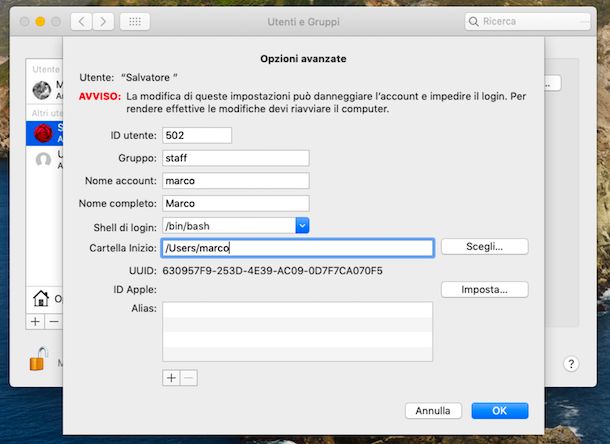Add a user with the sidebar plus button
The height and width of the screenshot is (444, 610).
35,322
